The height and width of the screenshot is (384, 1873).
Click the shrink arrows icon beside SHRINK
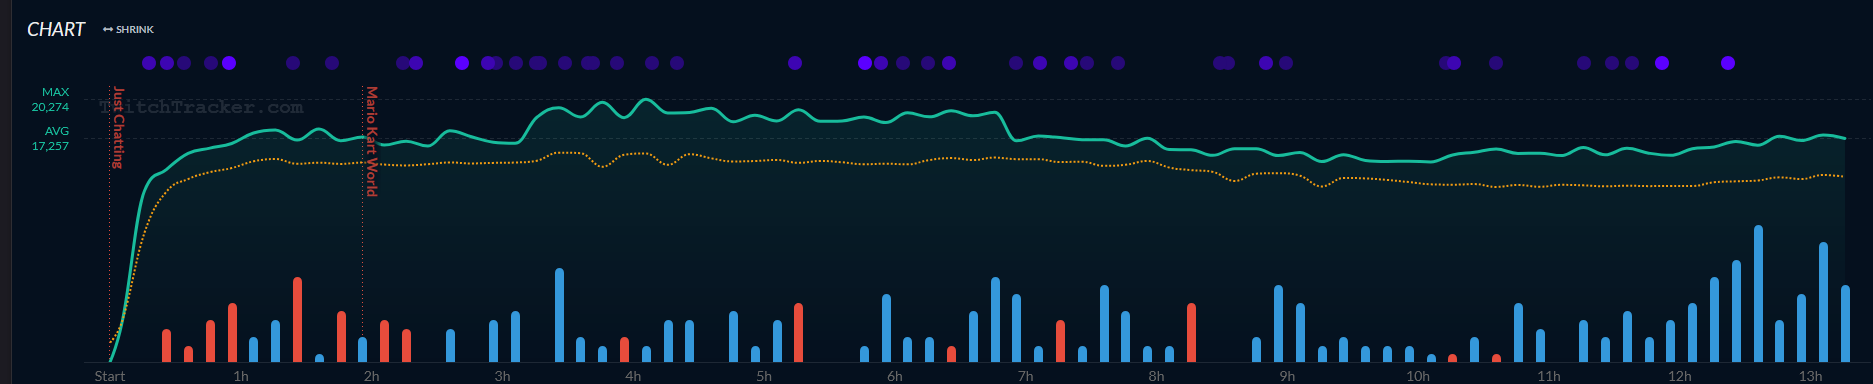tap(108, 30)
